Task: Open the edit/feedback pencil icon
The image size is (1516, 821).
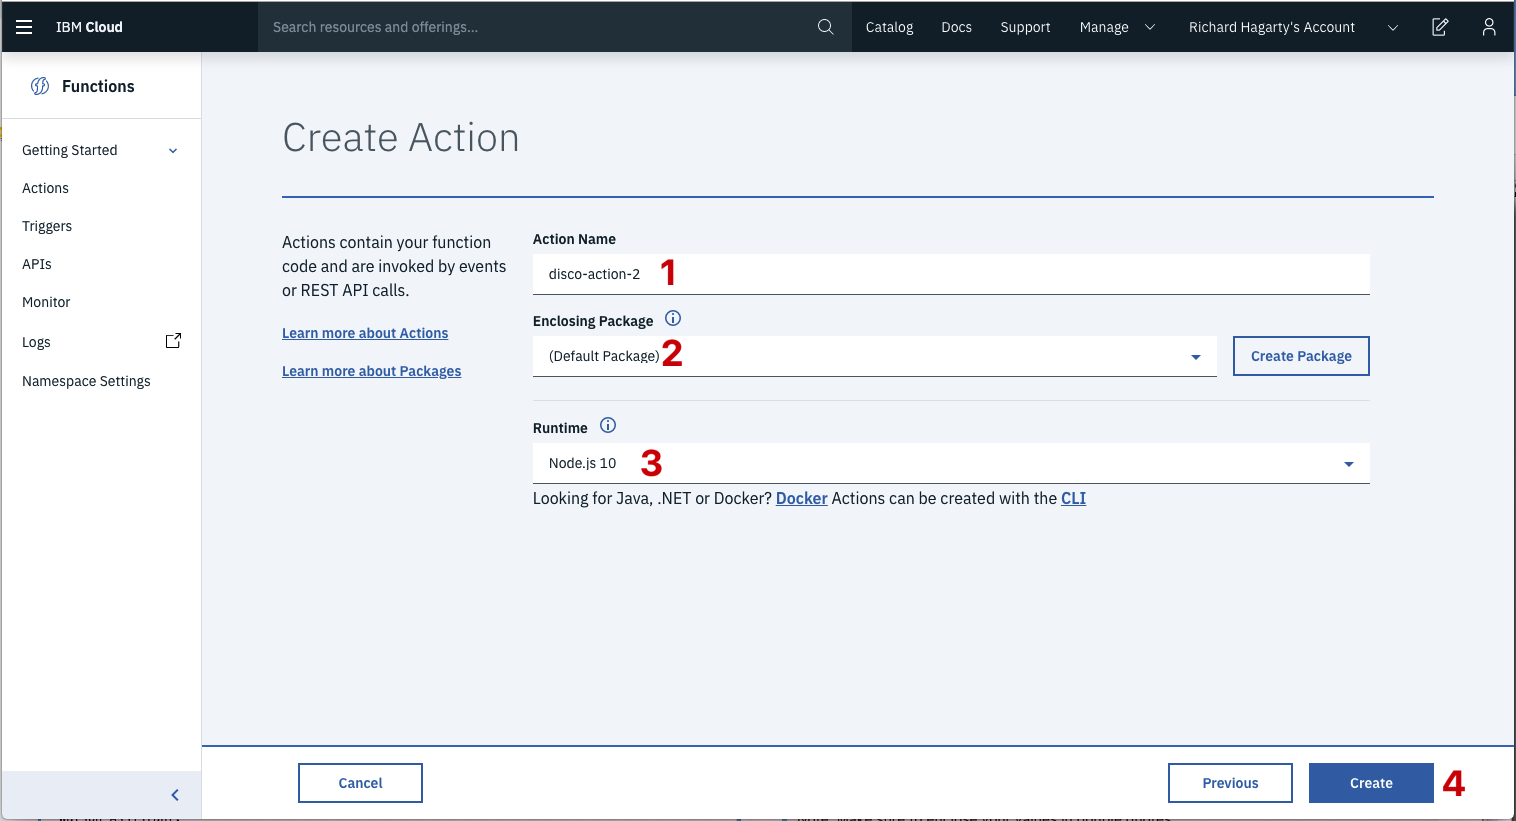Action: [x=1440, y=27]
